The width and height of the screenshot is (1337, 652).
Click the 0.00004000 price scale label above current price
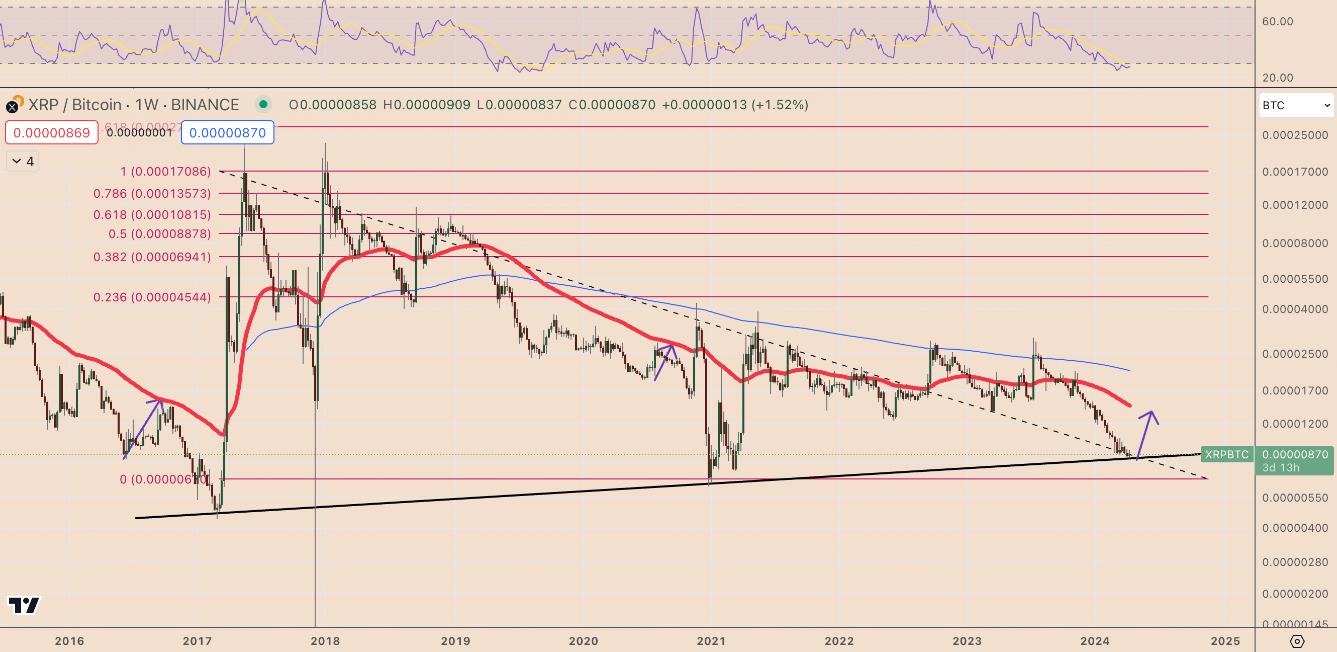[x=1294, y=309]
